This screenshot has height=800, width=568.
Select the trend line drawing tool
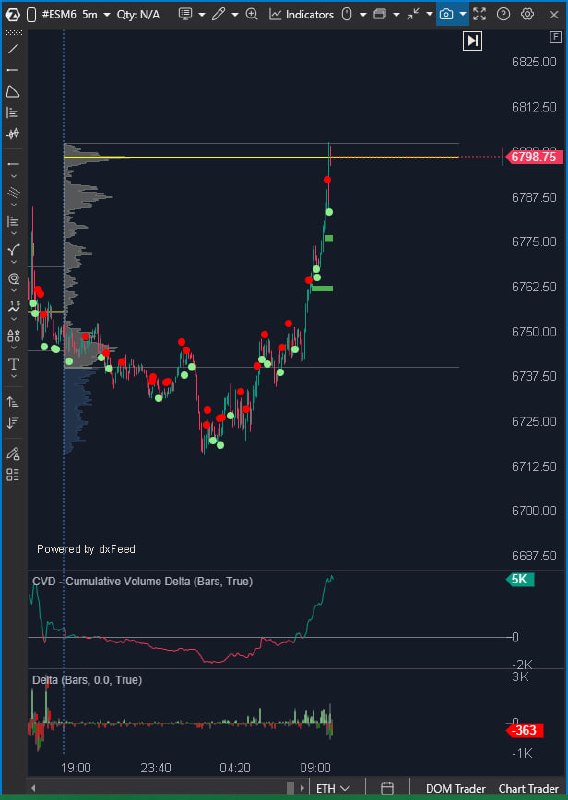[13, 49]
